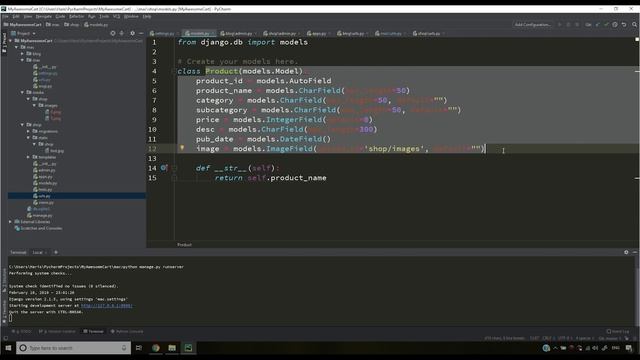Image resolution: width=640 pixels, height=360 pixels.
Task: Select db.sqlite3 in the project tree
Action: (39, 209)
